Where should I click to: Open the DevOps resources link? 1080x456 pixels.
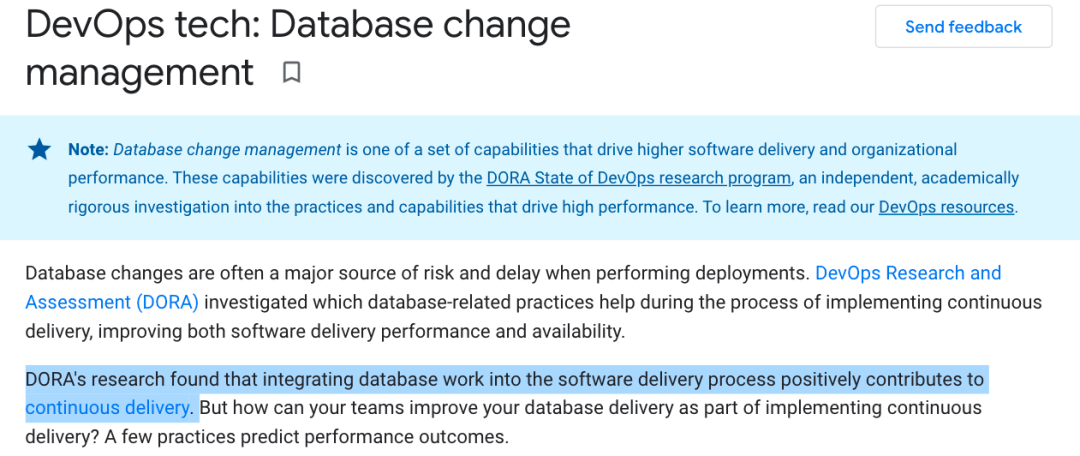click(x=946, y=207)
